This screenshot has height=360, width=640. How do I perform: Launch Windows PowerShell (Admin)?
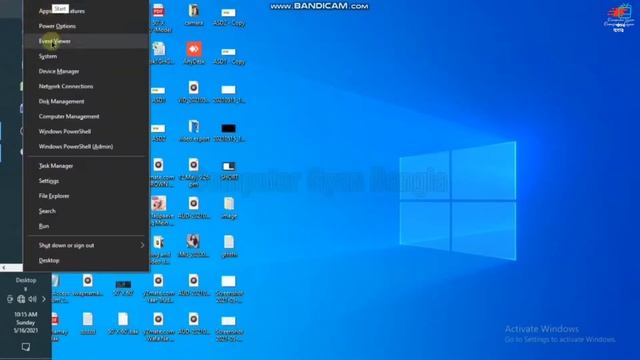click(x=86, y=147)
